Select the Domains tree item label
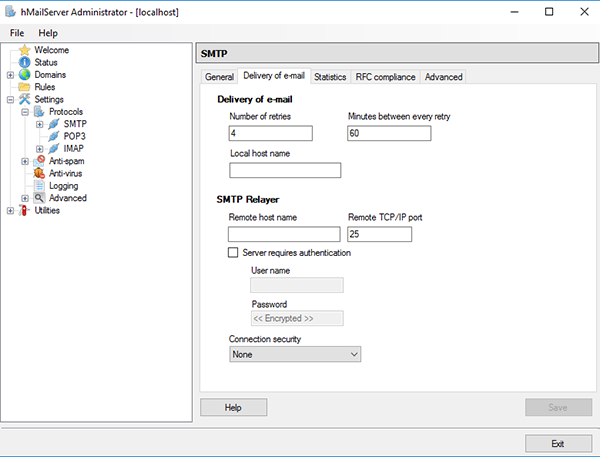Screen dimensions: 600x457 tap(50, 75)
